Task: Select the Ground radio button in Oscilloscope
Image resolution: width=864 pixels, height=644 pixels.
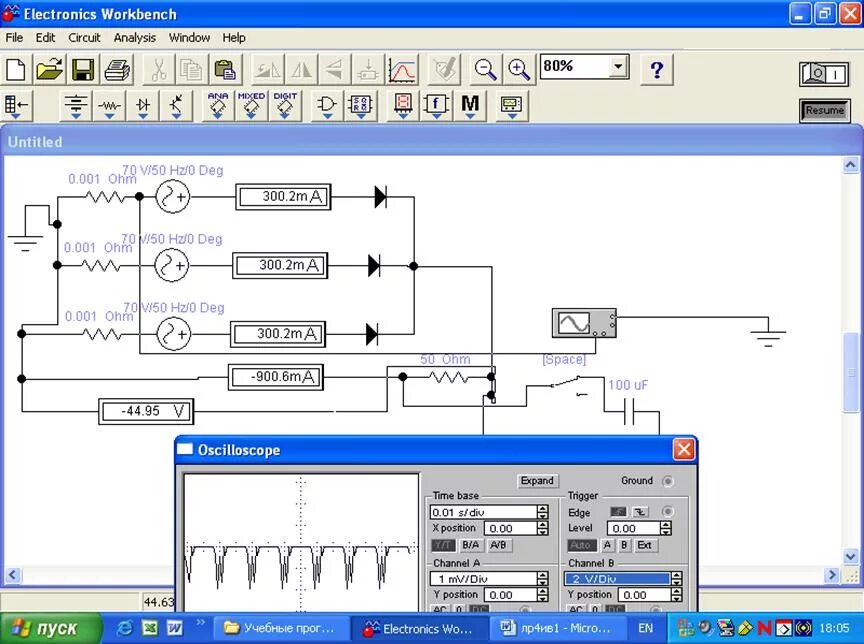Action: [x=667, y=481]
